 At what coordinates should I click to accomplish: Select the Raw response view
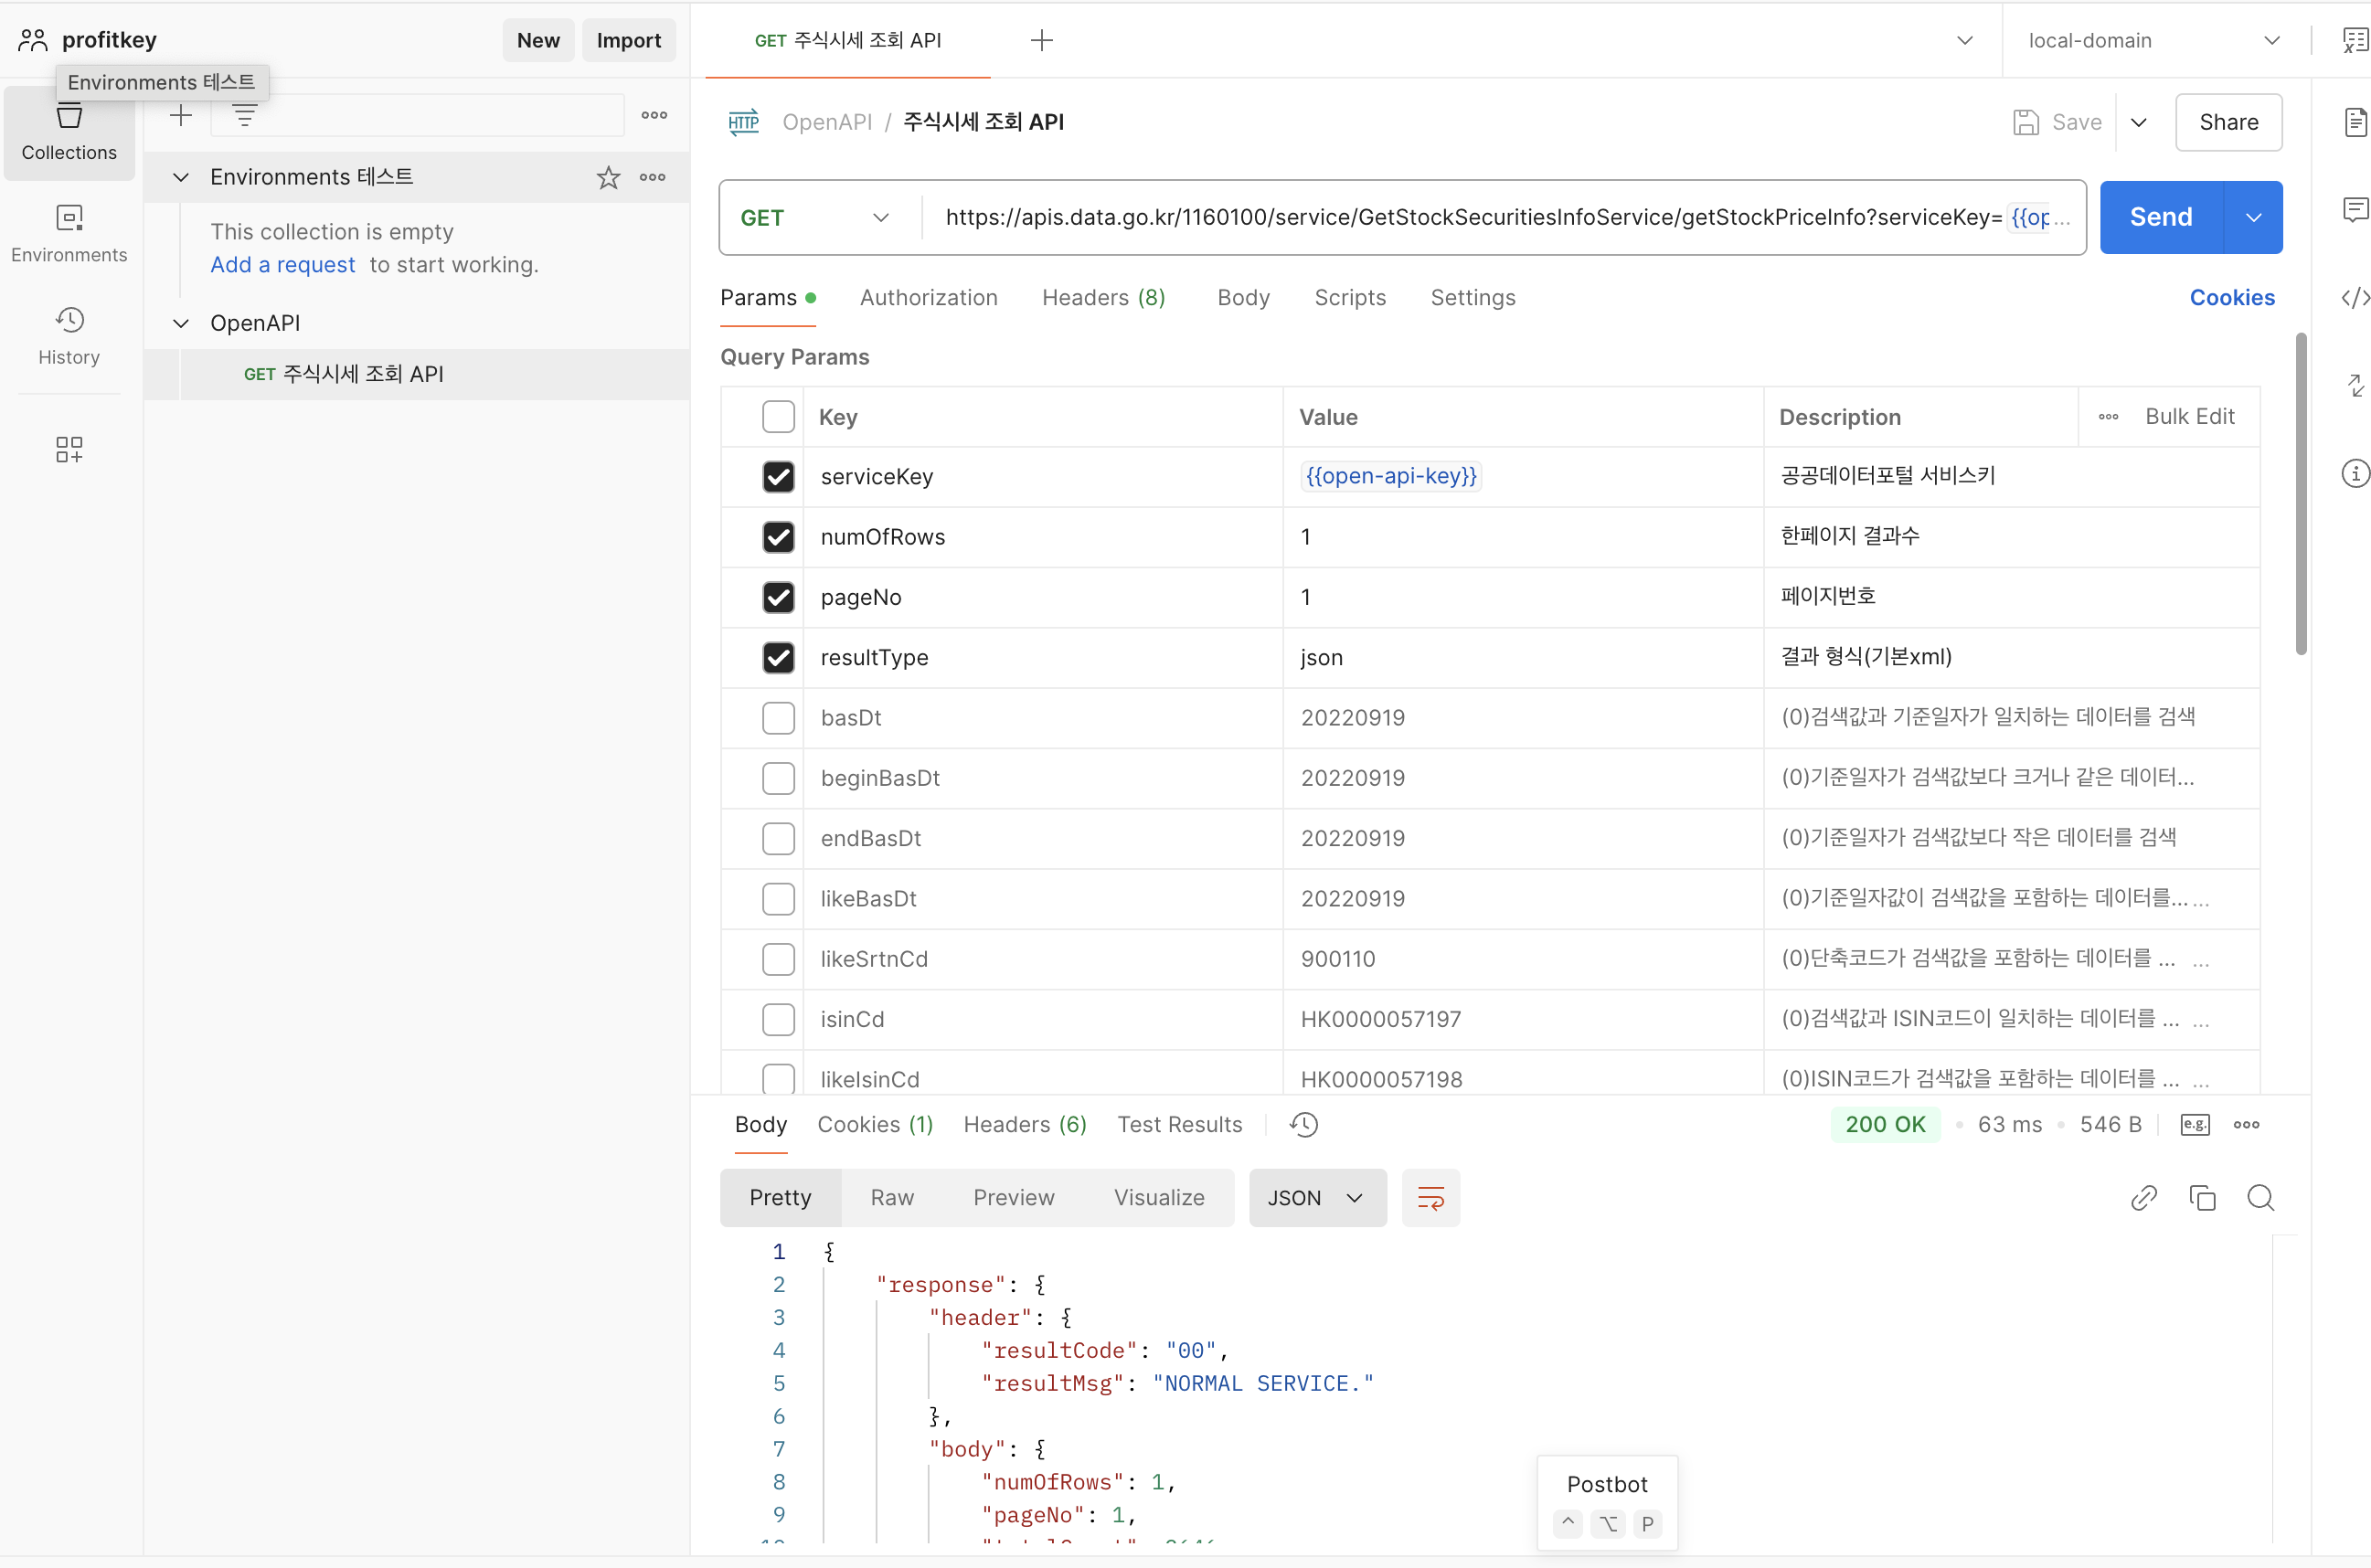(892, 1198)
